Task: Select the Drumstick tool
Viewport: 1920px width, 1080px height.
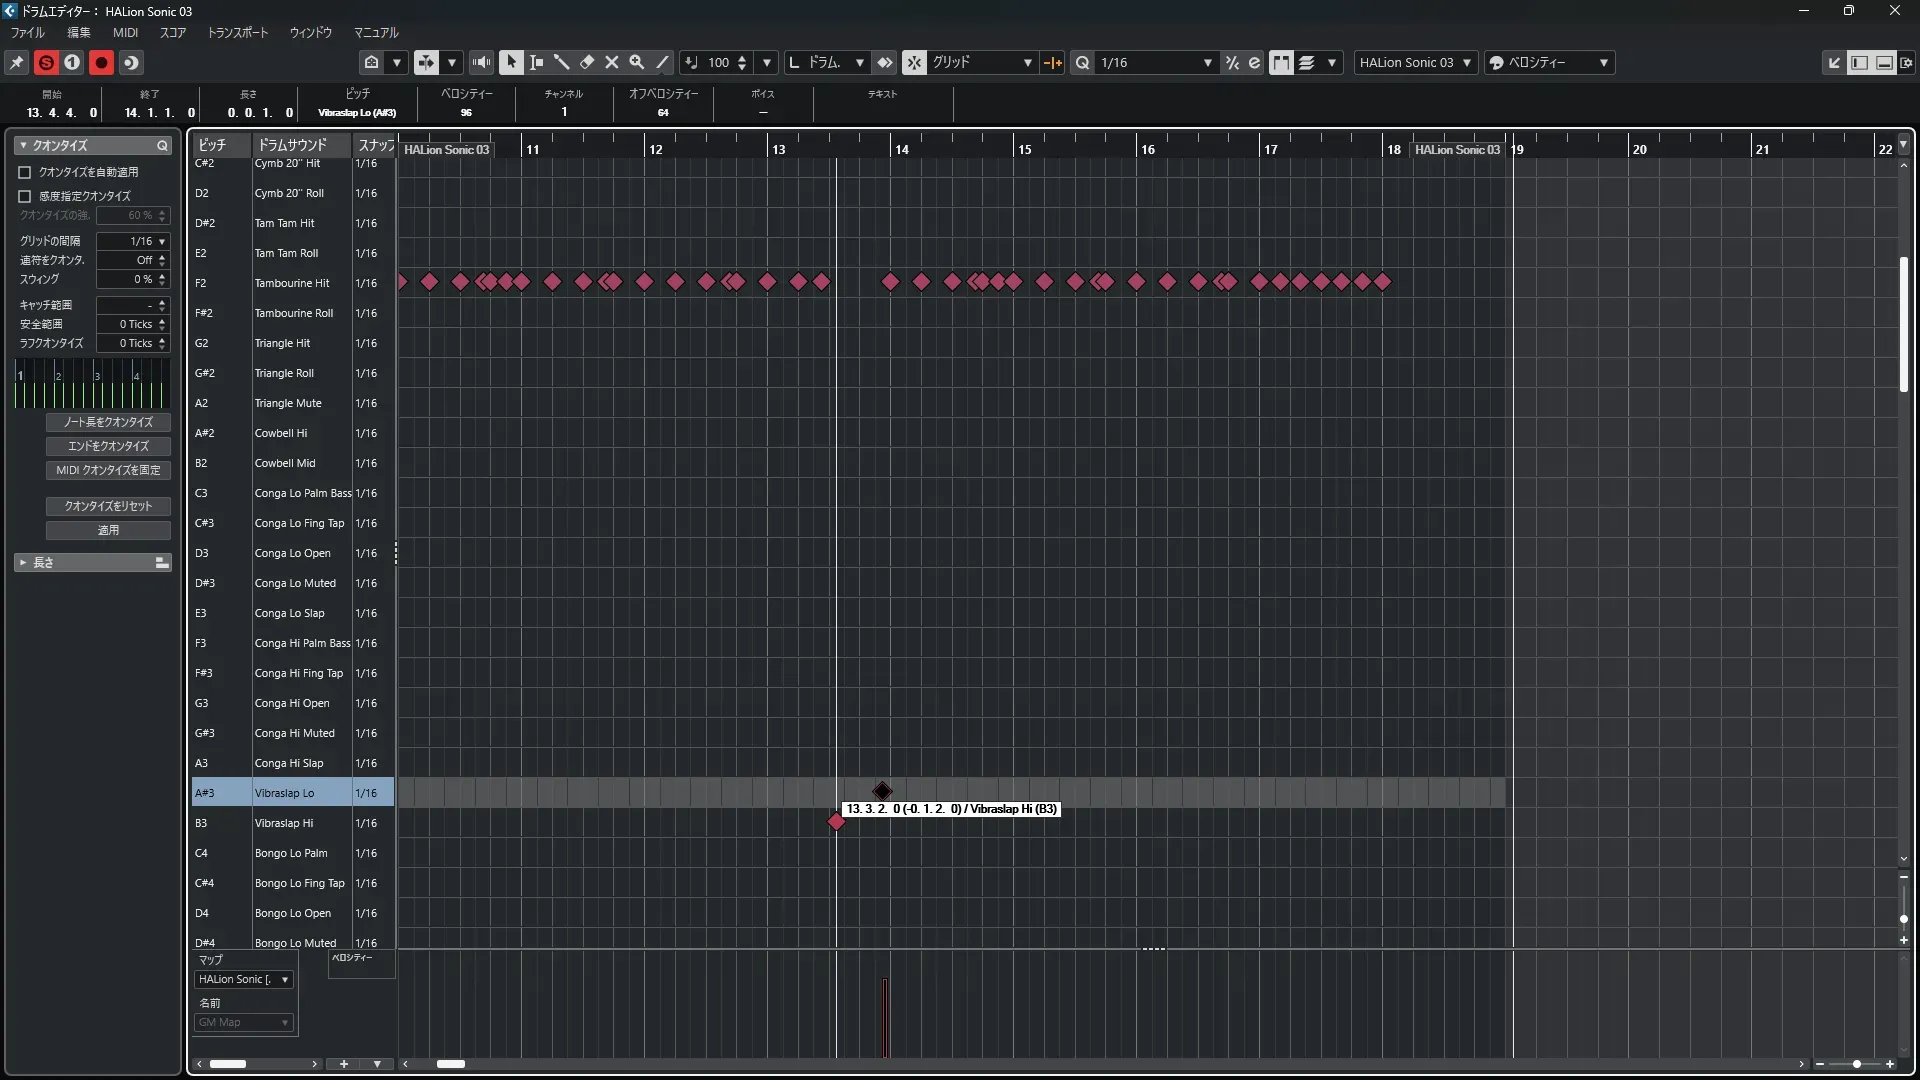Action: [562, 62]
